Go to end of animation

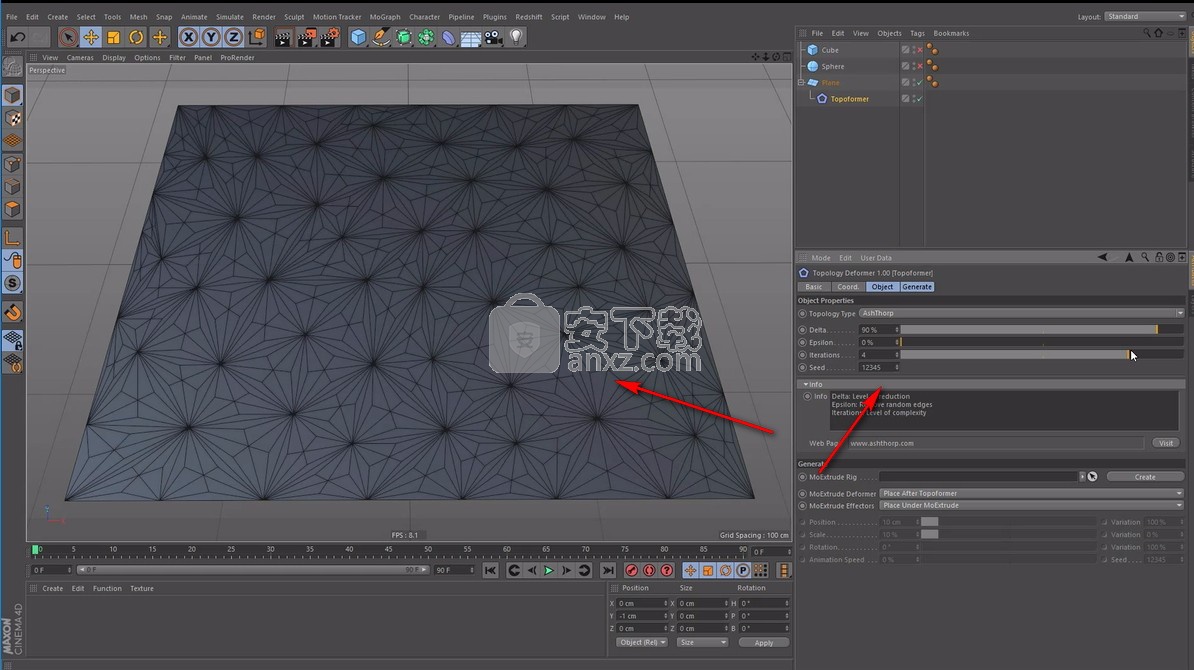[x=608, y=570]
